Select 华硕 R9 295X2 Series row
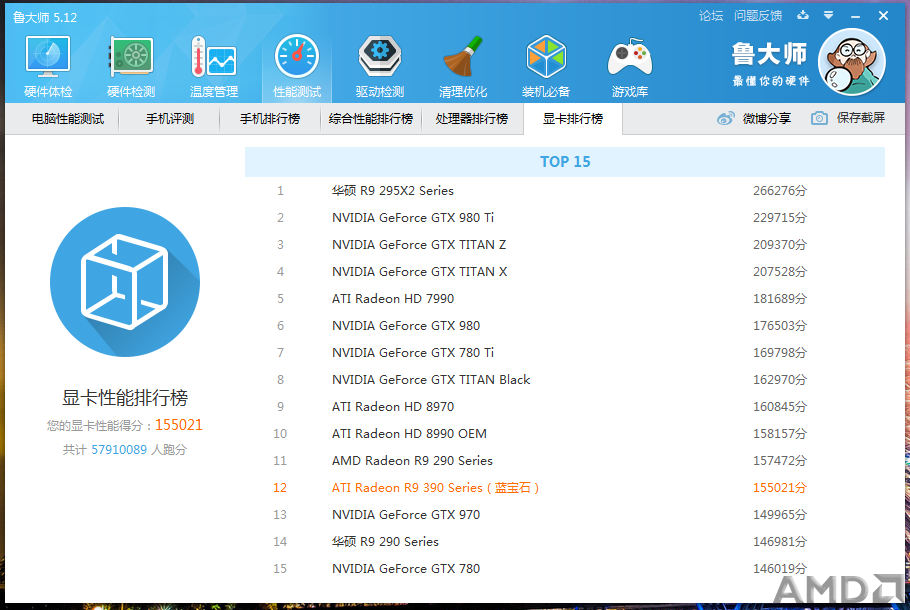 pos(565,190)
